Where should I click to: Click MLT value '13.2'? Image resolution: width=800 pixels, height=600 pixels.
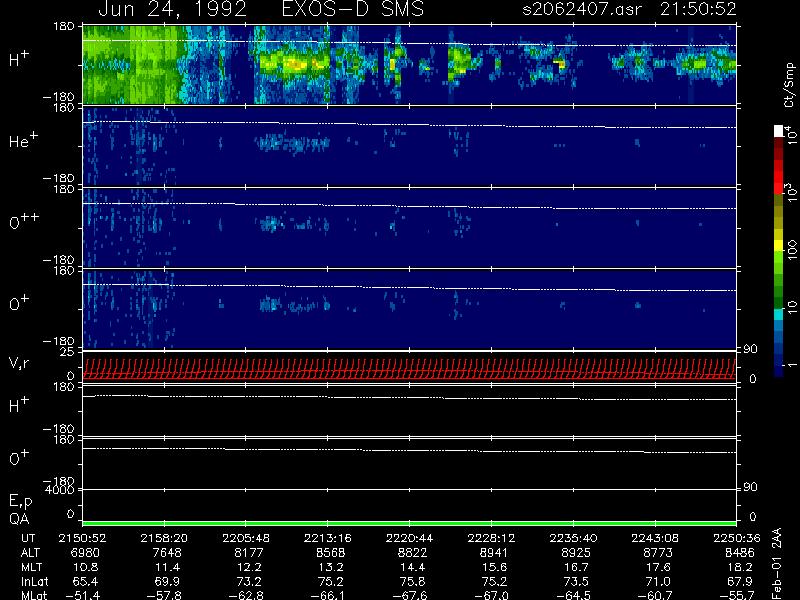point(331,567)
